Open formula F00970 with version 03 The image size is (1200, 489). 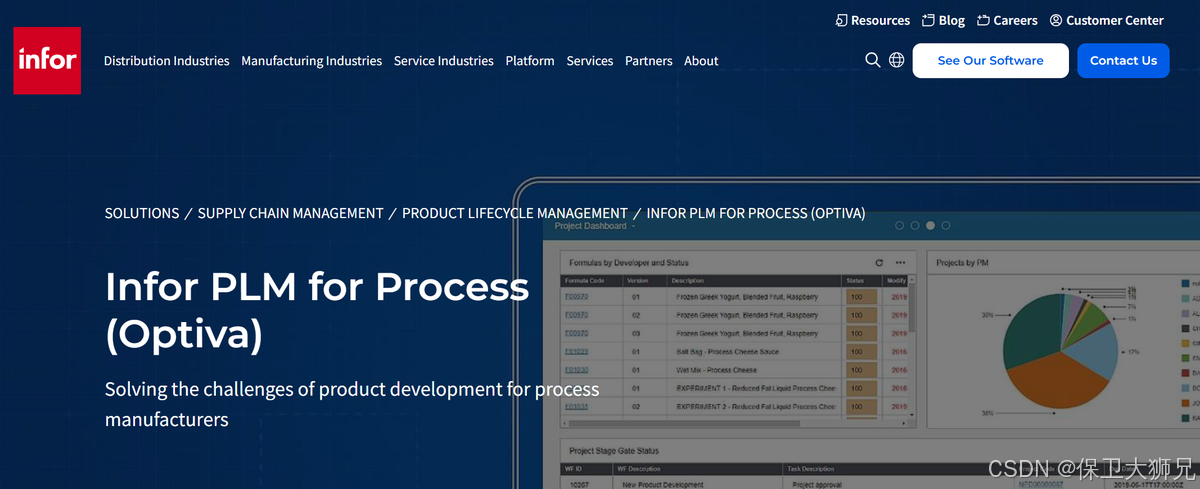pyautogui.click(x=576, y=333)
